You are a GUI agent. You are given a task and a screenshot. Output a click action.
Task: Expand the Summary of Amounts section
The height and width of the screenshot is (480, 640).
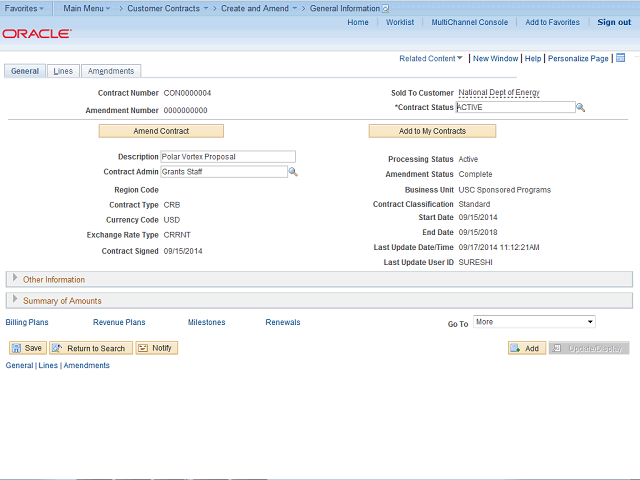click(x=15, y=300)
